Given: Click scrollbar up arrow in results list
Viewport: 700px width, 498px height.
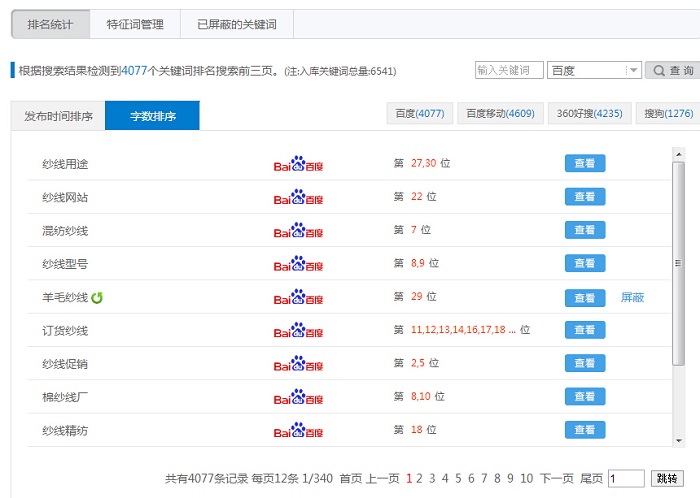Looking at the screenshot, I should tap(679, 153).
